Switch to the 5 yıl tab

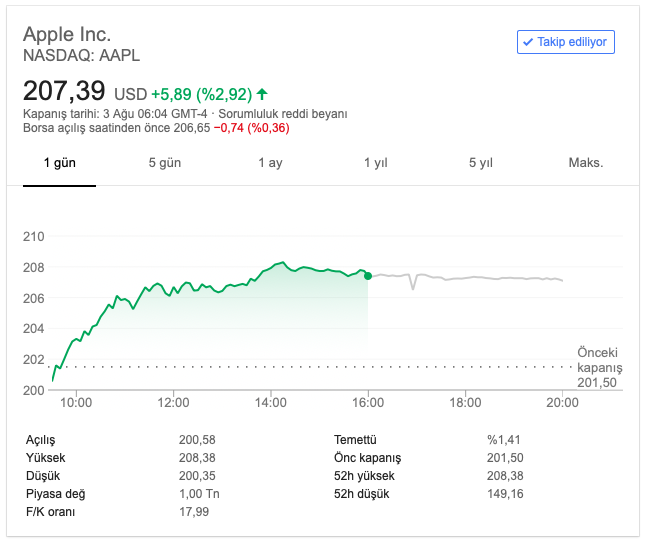click(480, 163)
